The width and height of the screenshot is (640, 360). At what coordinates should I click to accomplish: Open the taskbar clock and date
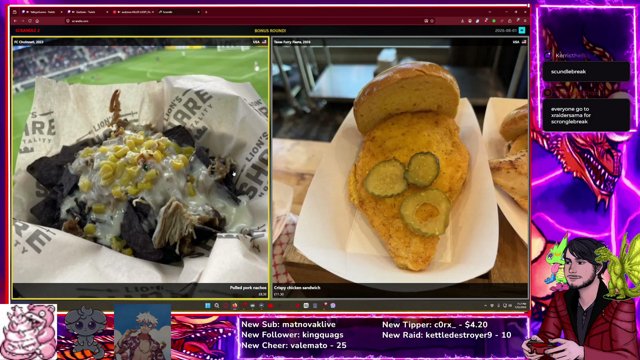(x=521, y=305)
